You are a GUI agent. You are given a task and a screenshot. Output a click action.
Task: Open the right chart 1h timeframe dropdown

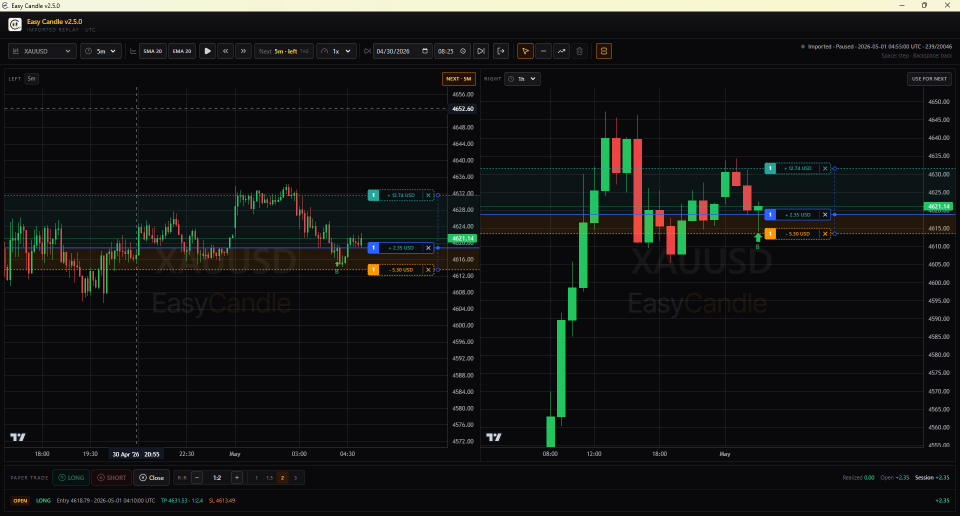522,79
